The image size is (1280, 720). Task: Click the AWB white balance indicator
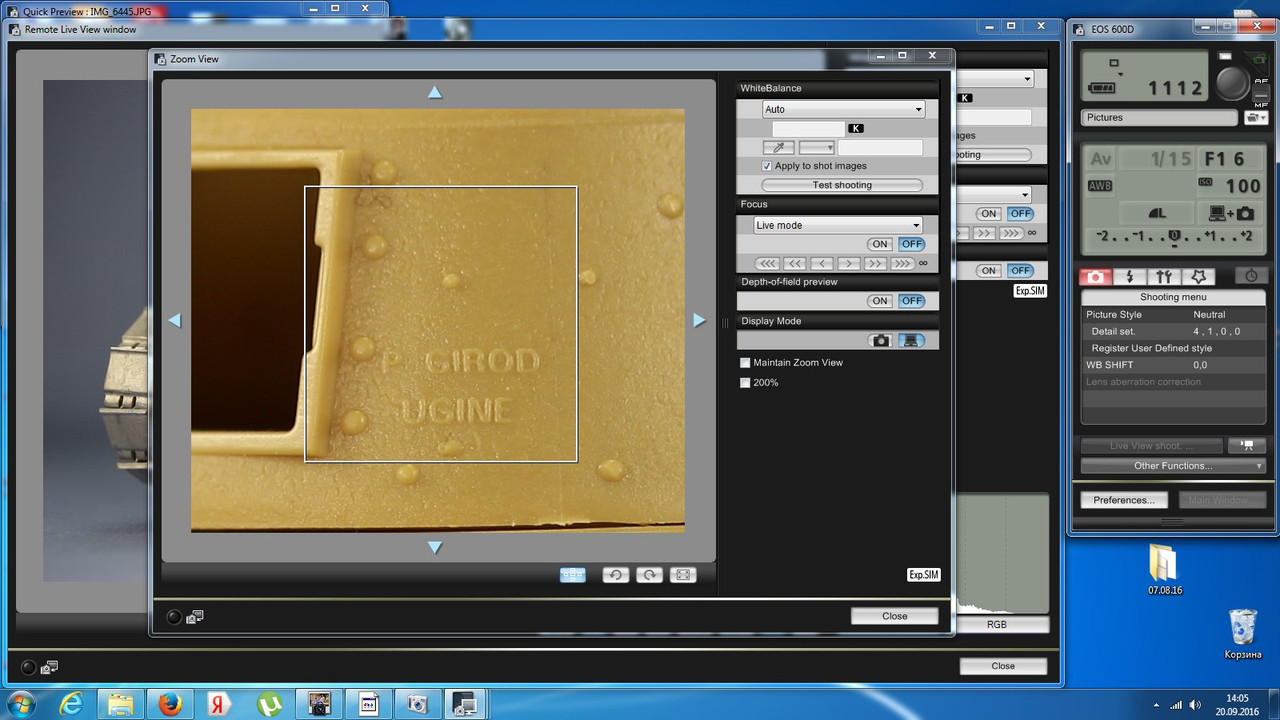click(1100, 186)
